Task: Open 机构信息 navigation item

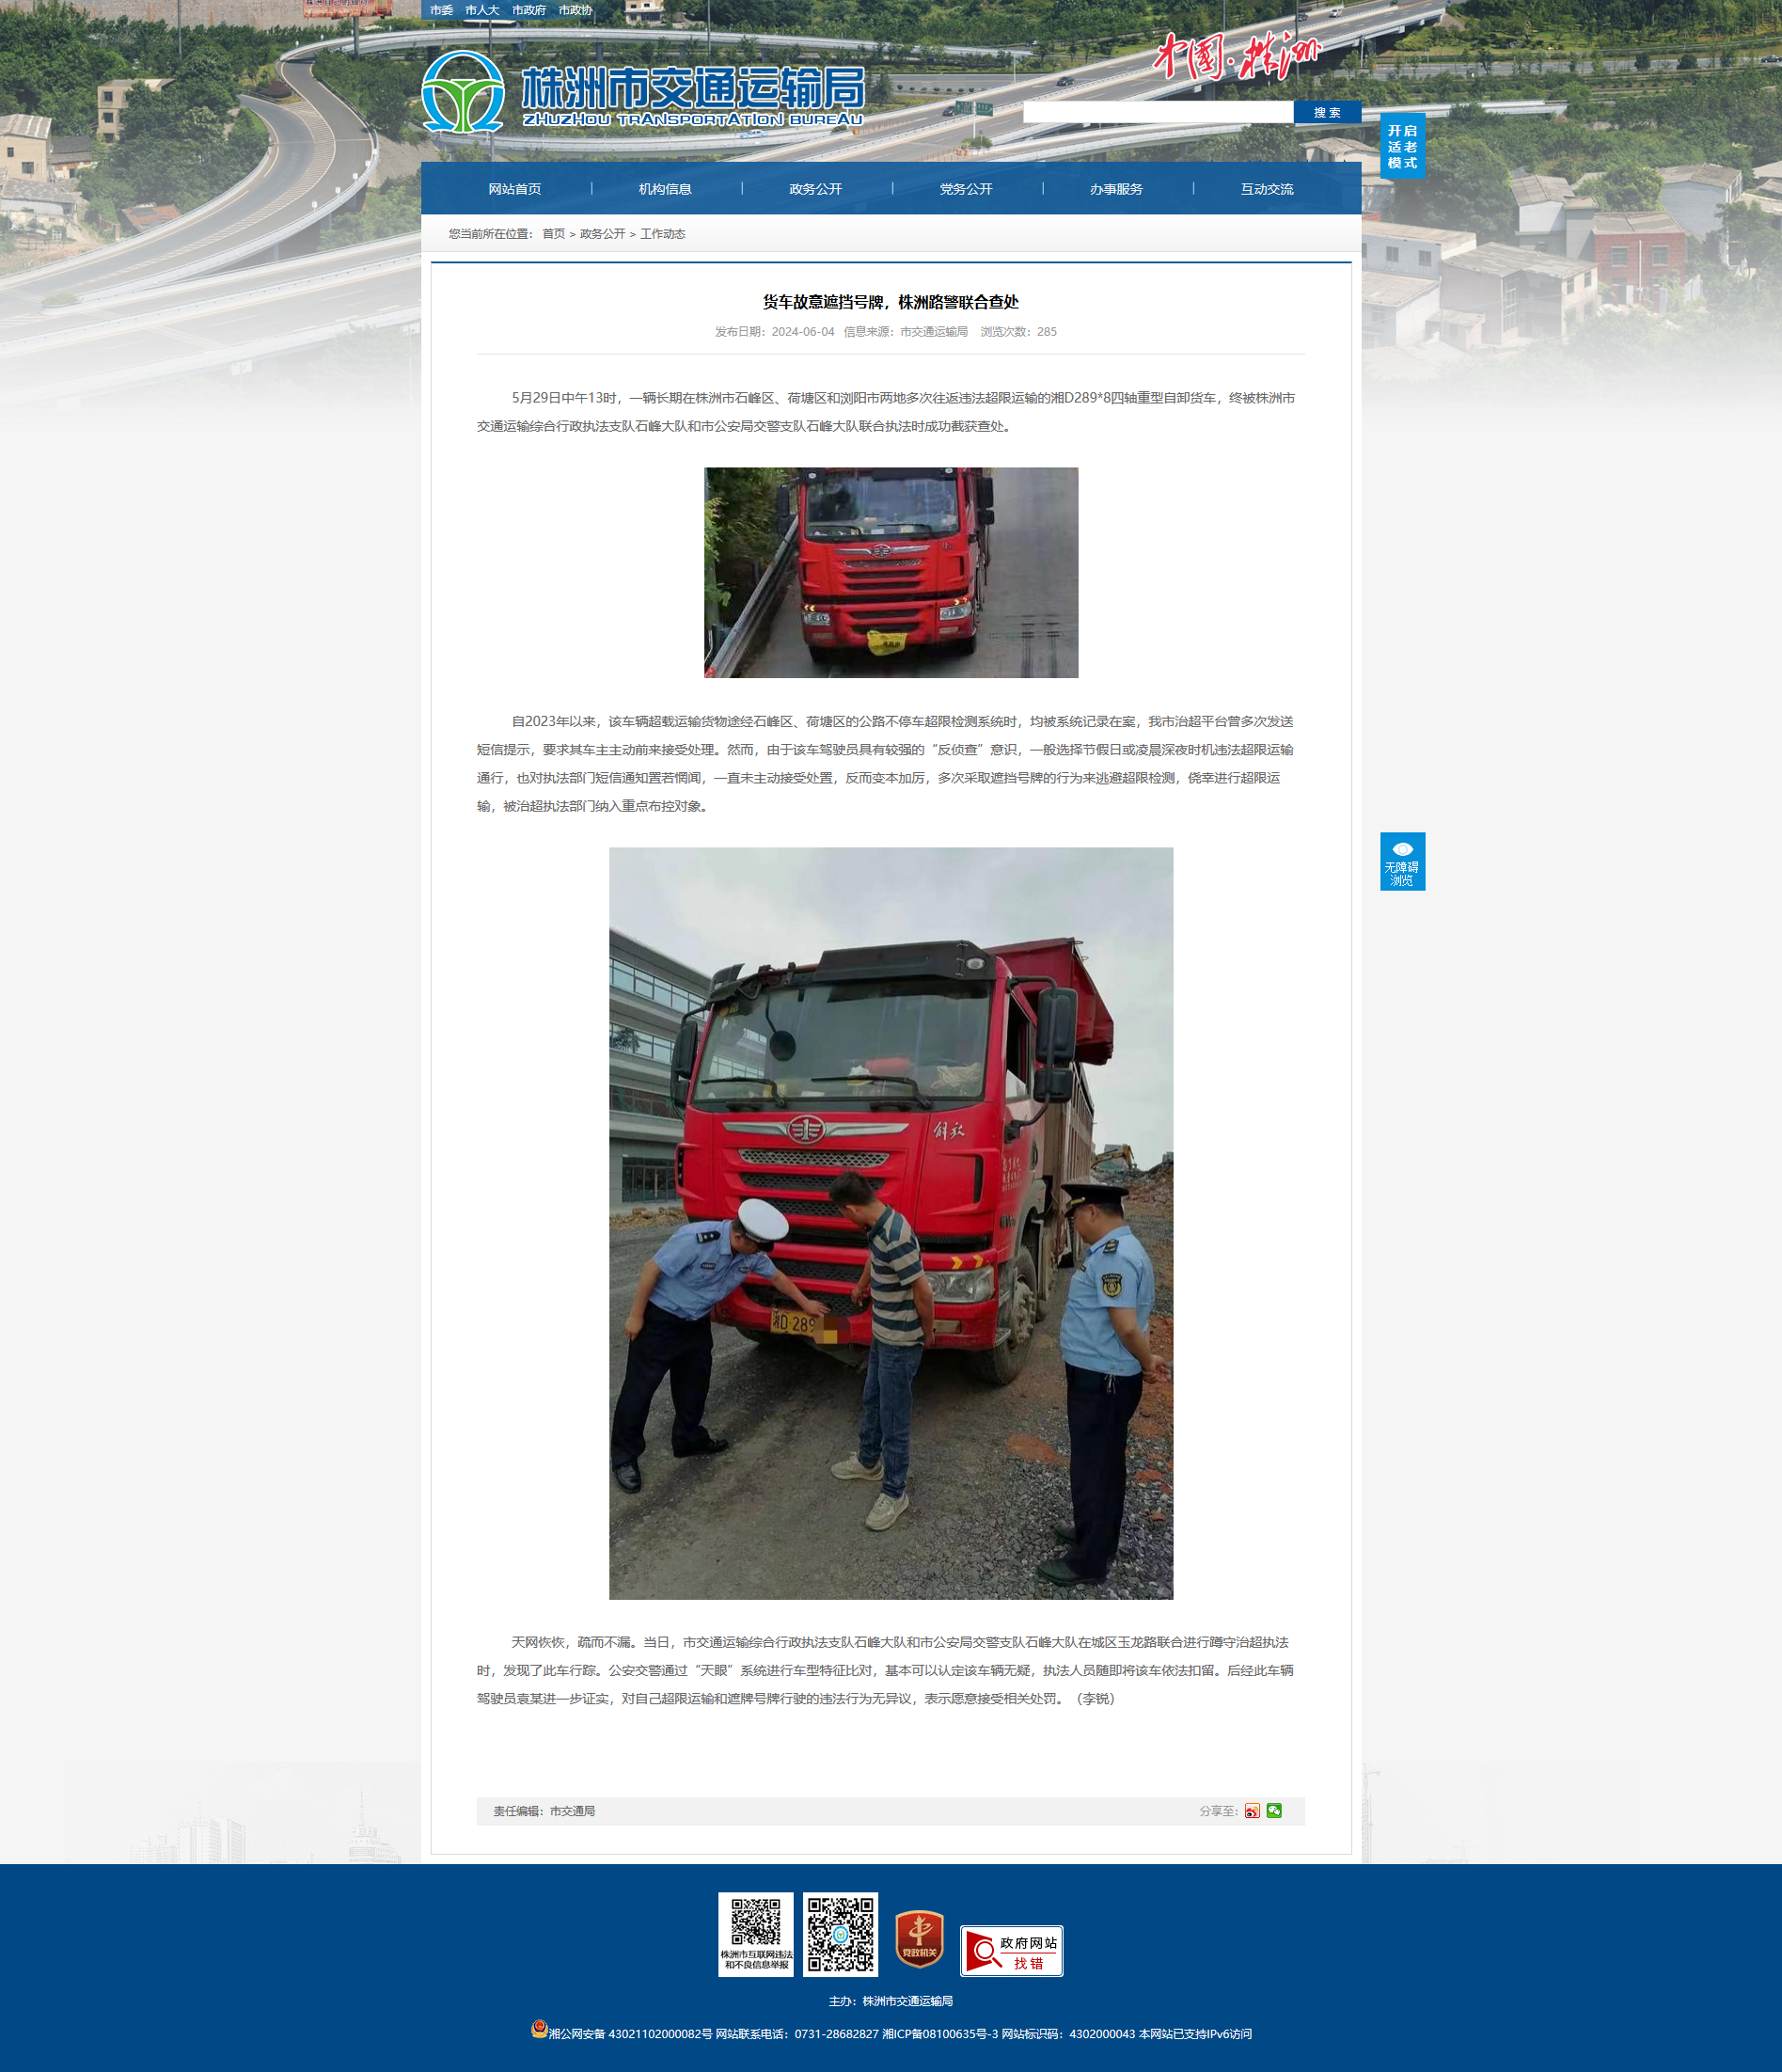Action: tap(665, 189)
